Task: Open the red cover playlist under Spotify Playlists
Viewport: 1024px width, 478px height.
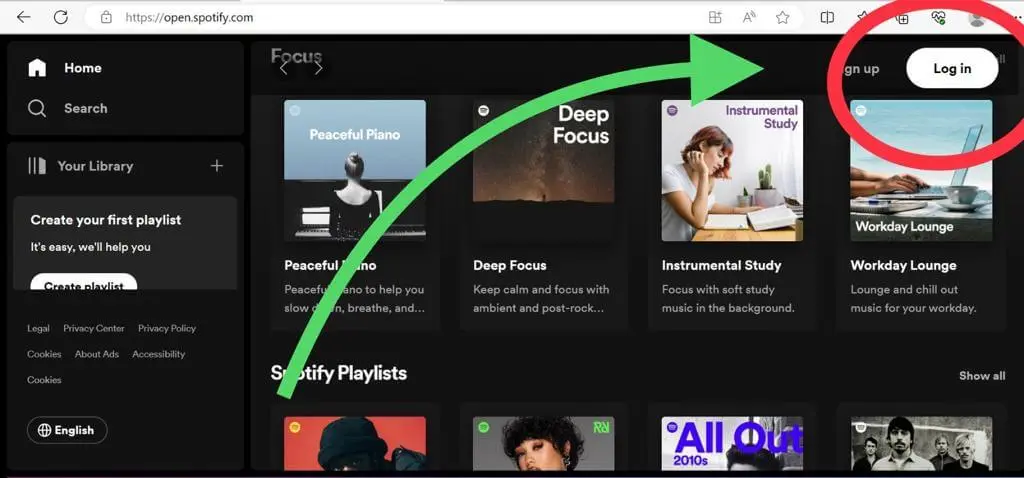Action: click(x=355, y=443)
